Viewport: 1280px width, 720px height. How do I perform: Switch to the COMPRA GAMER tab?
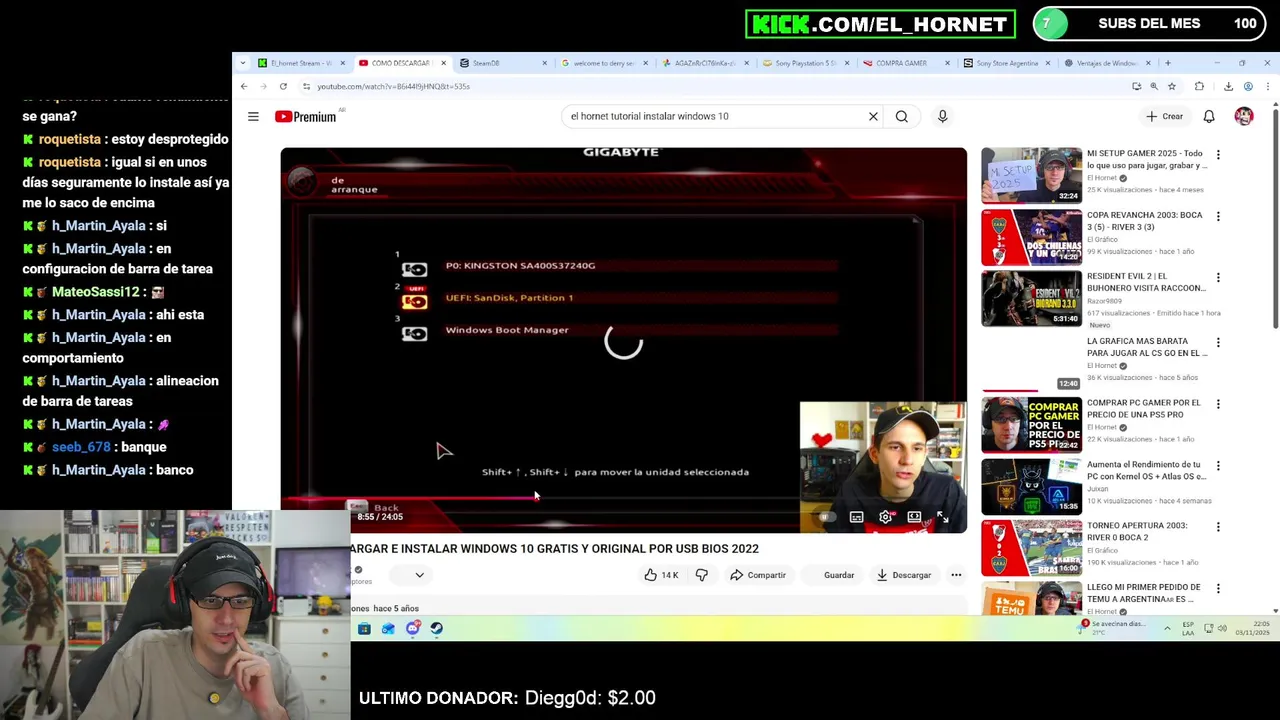point(907,63)
